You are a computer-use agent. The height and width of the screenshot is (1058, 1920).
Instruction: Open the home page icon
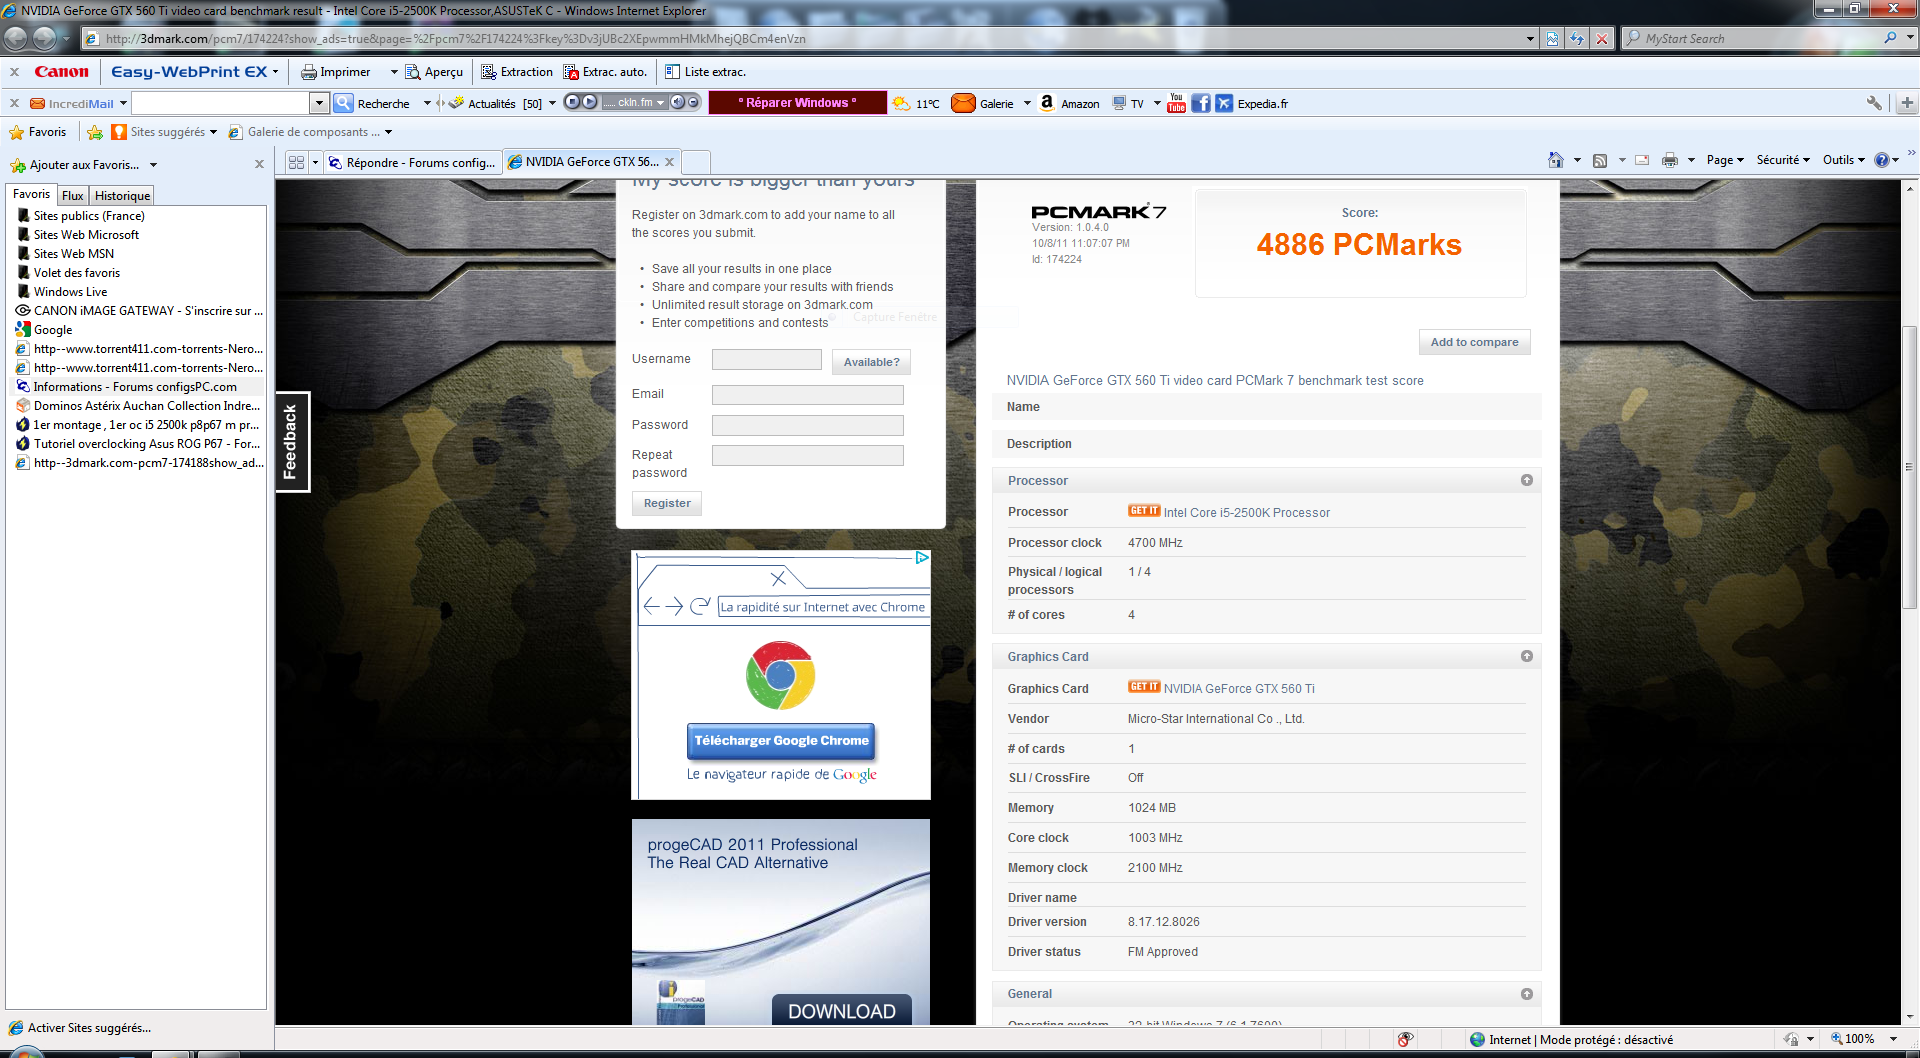click(1555, 160)
